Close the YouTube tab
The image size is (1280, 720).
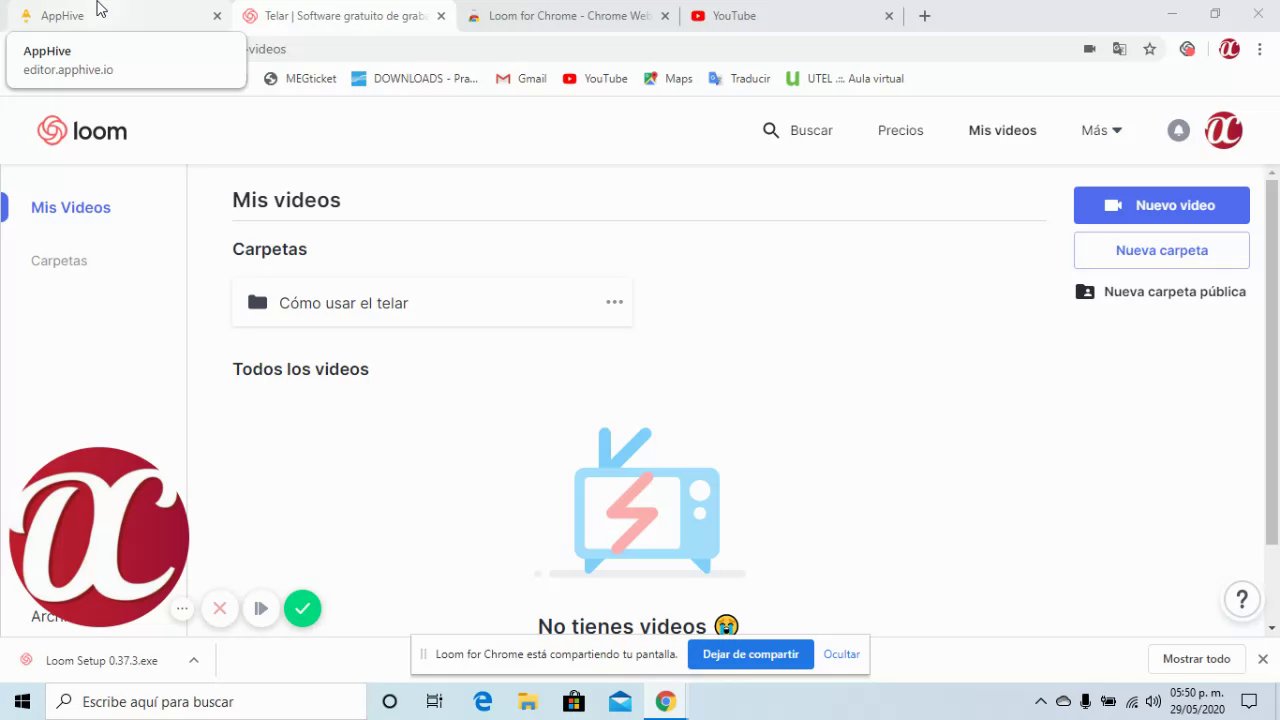point(889,16)
